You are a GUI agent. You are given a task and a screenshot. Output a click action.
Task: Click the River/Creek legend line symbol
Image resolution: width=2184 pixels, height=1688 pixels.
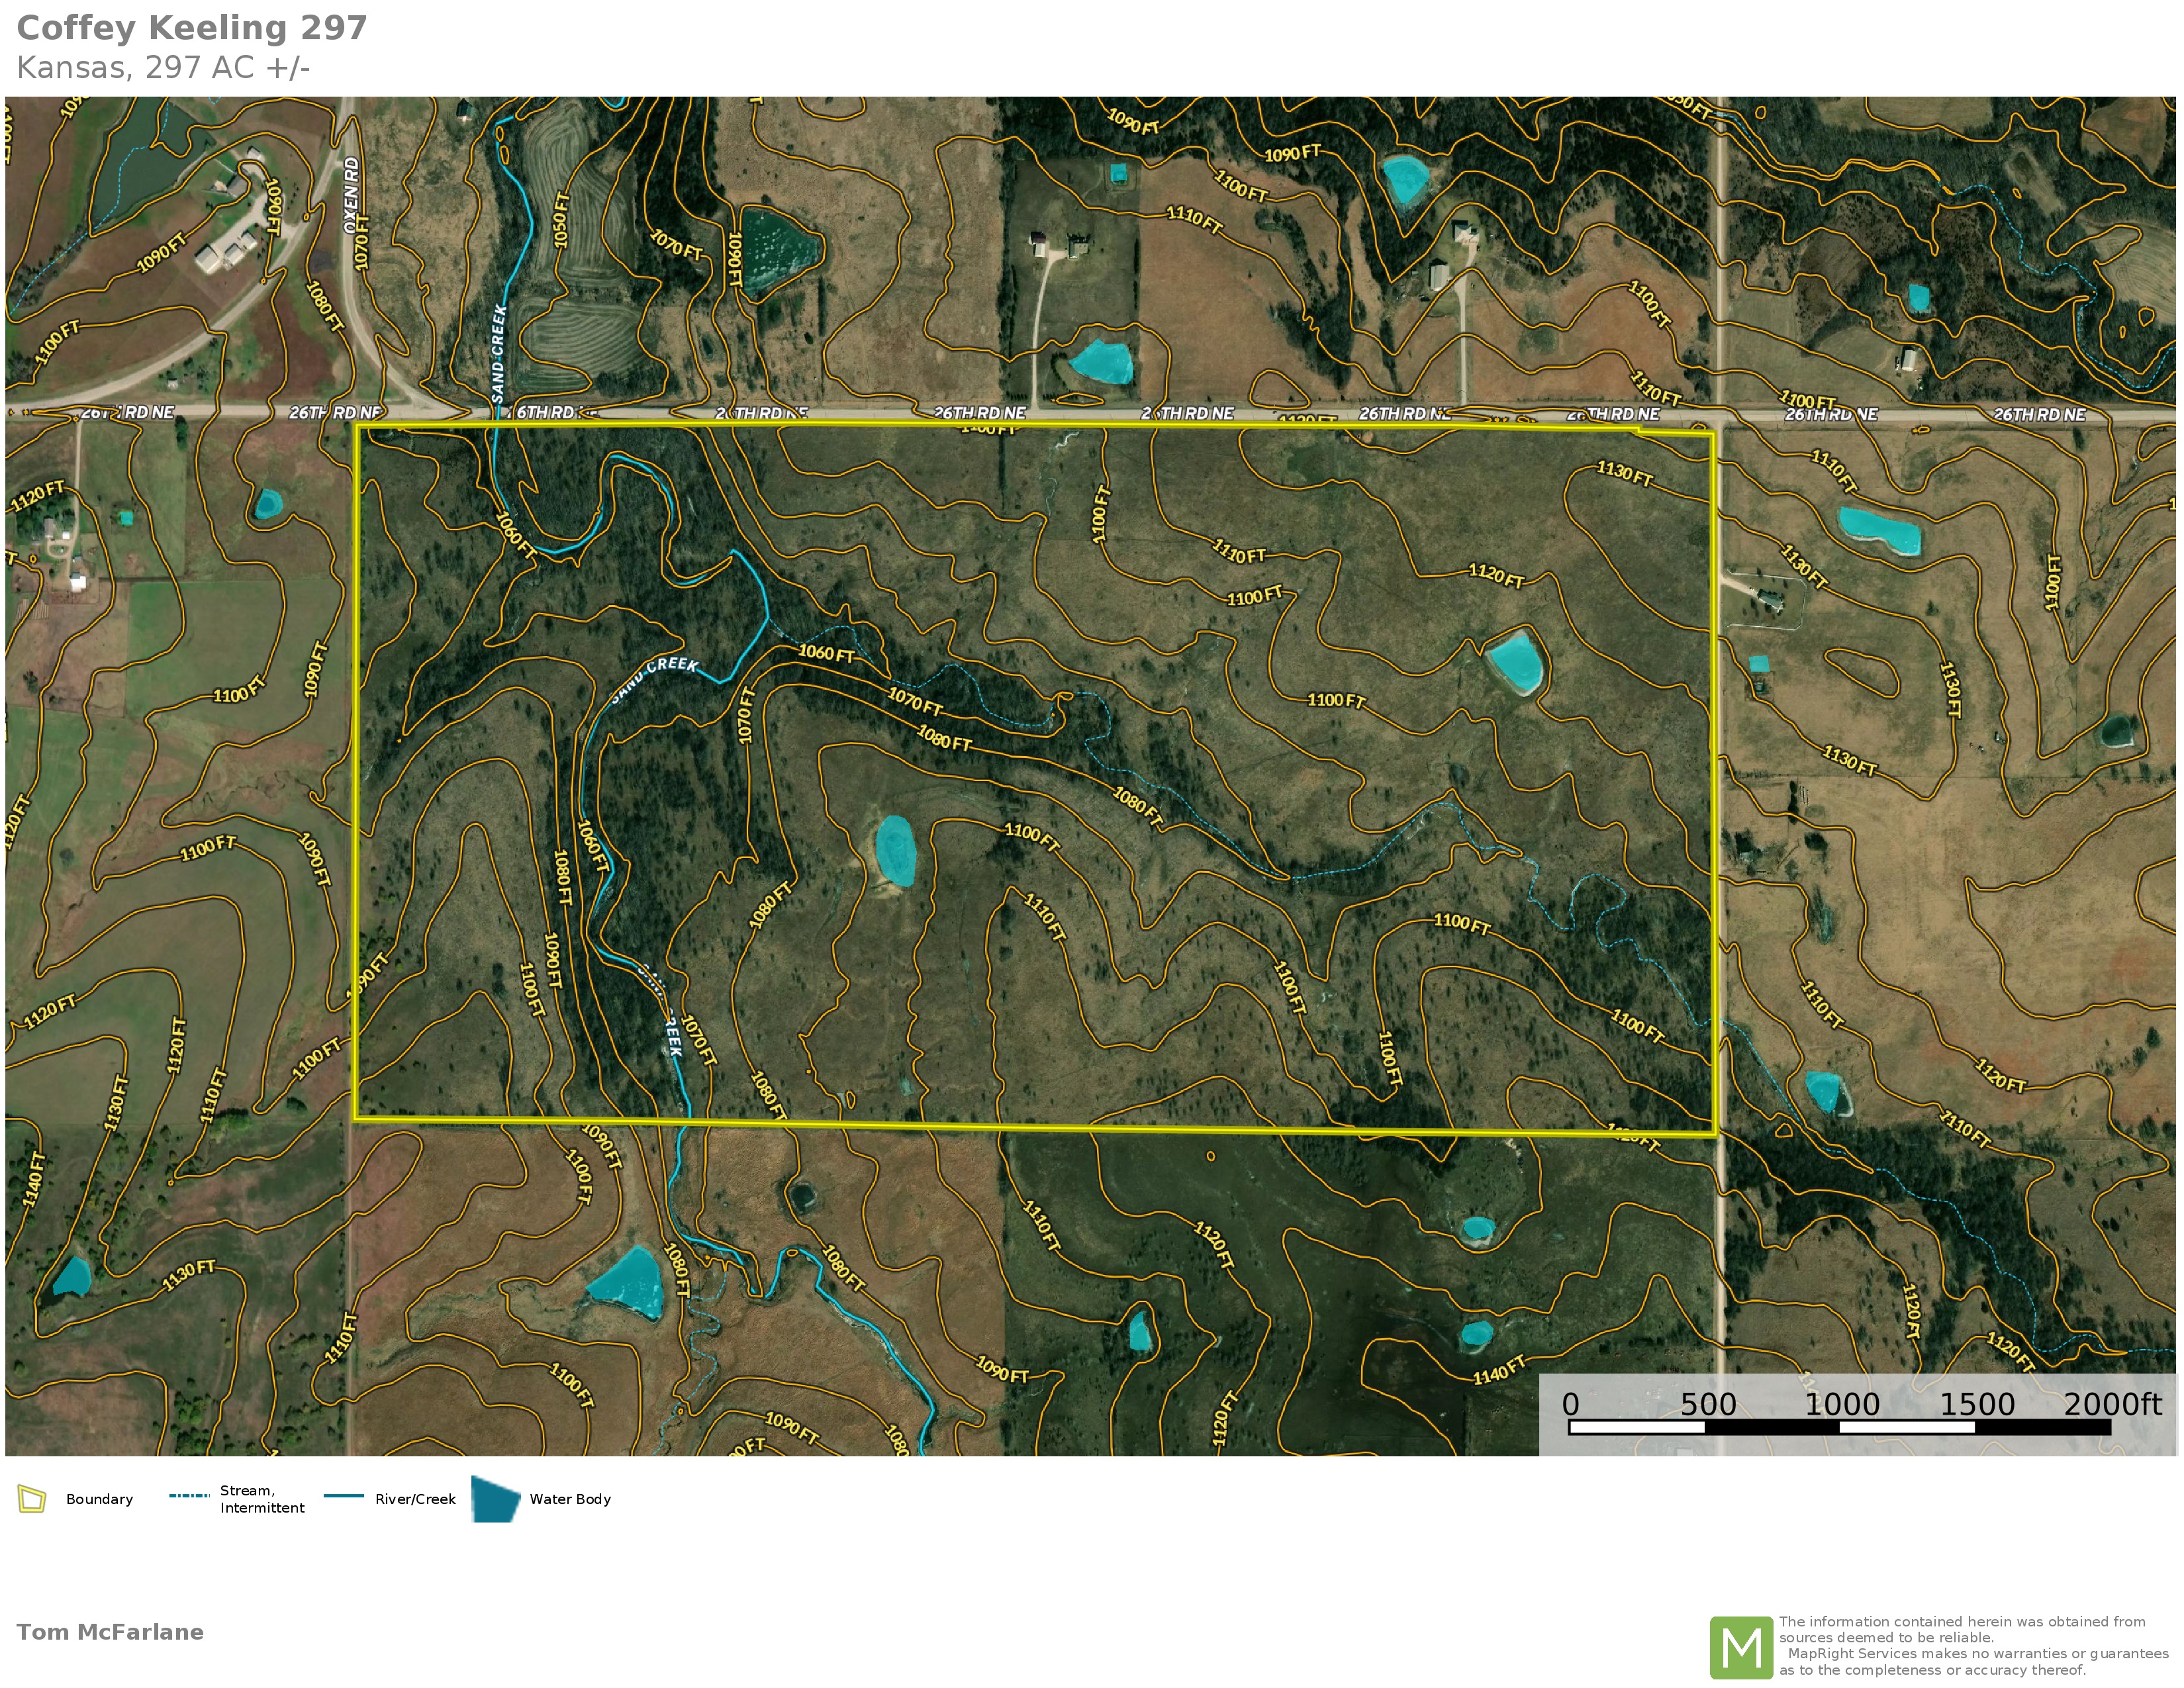point(343,1496)
